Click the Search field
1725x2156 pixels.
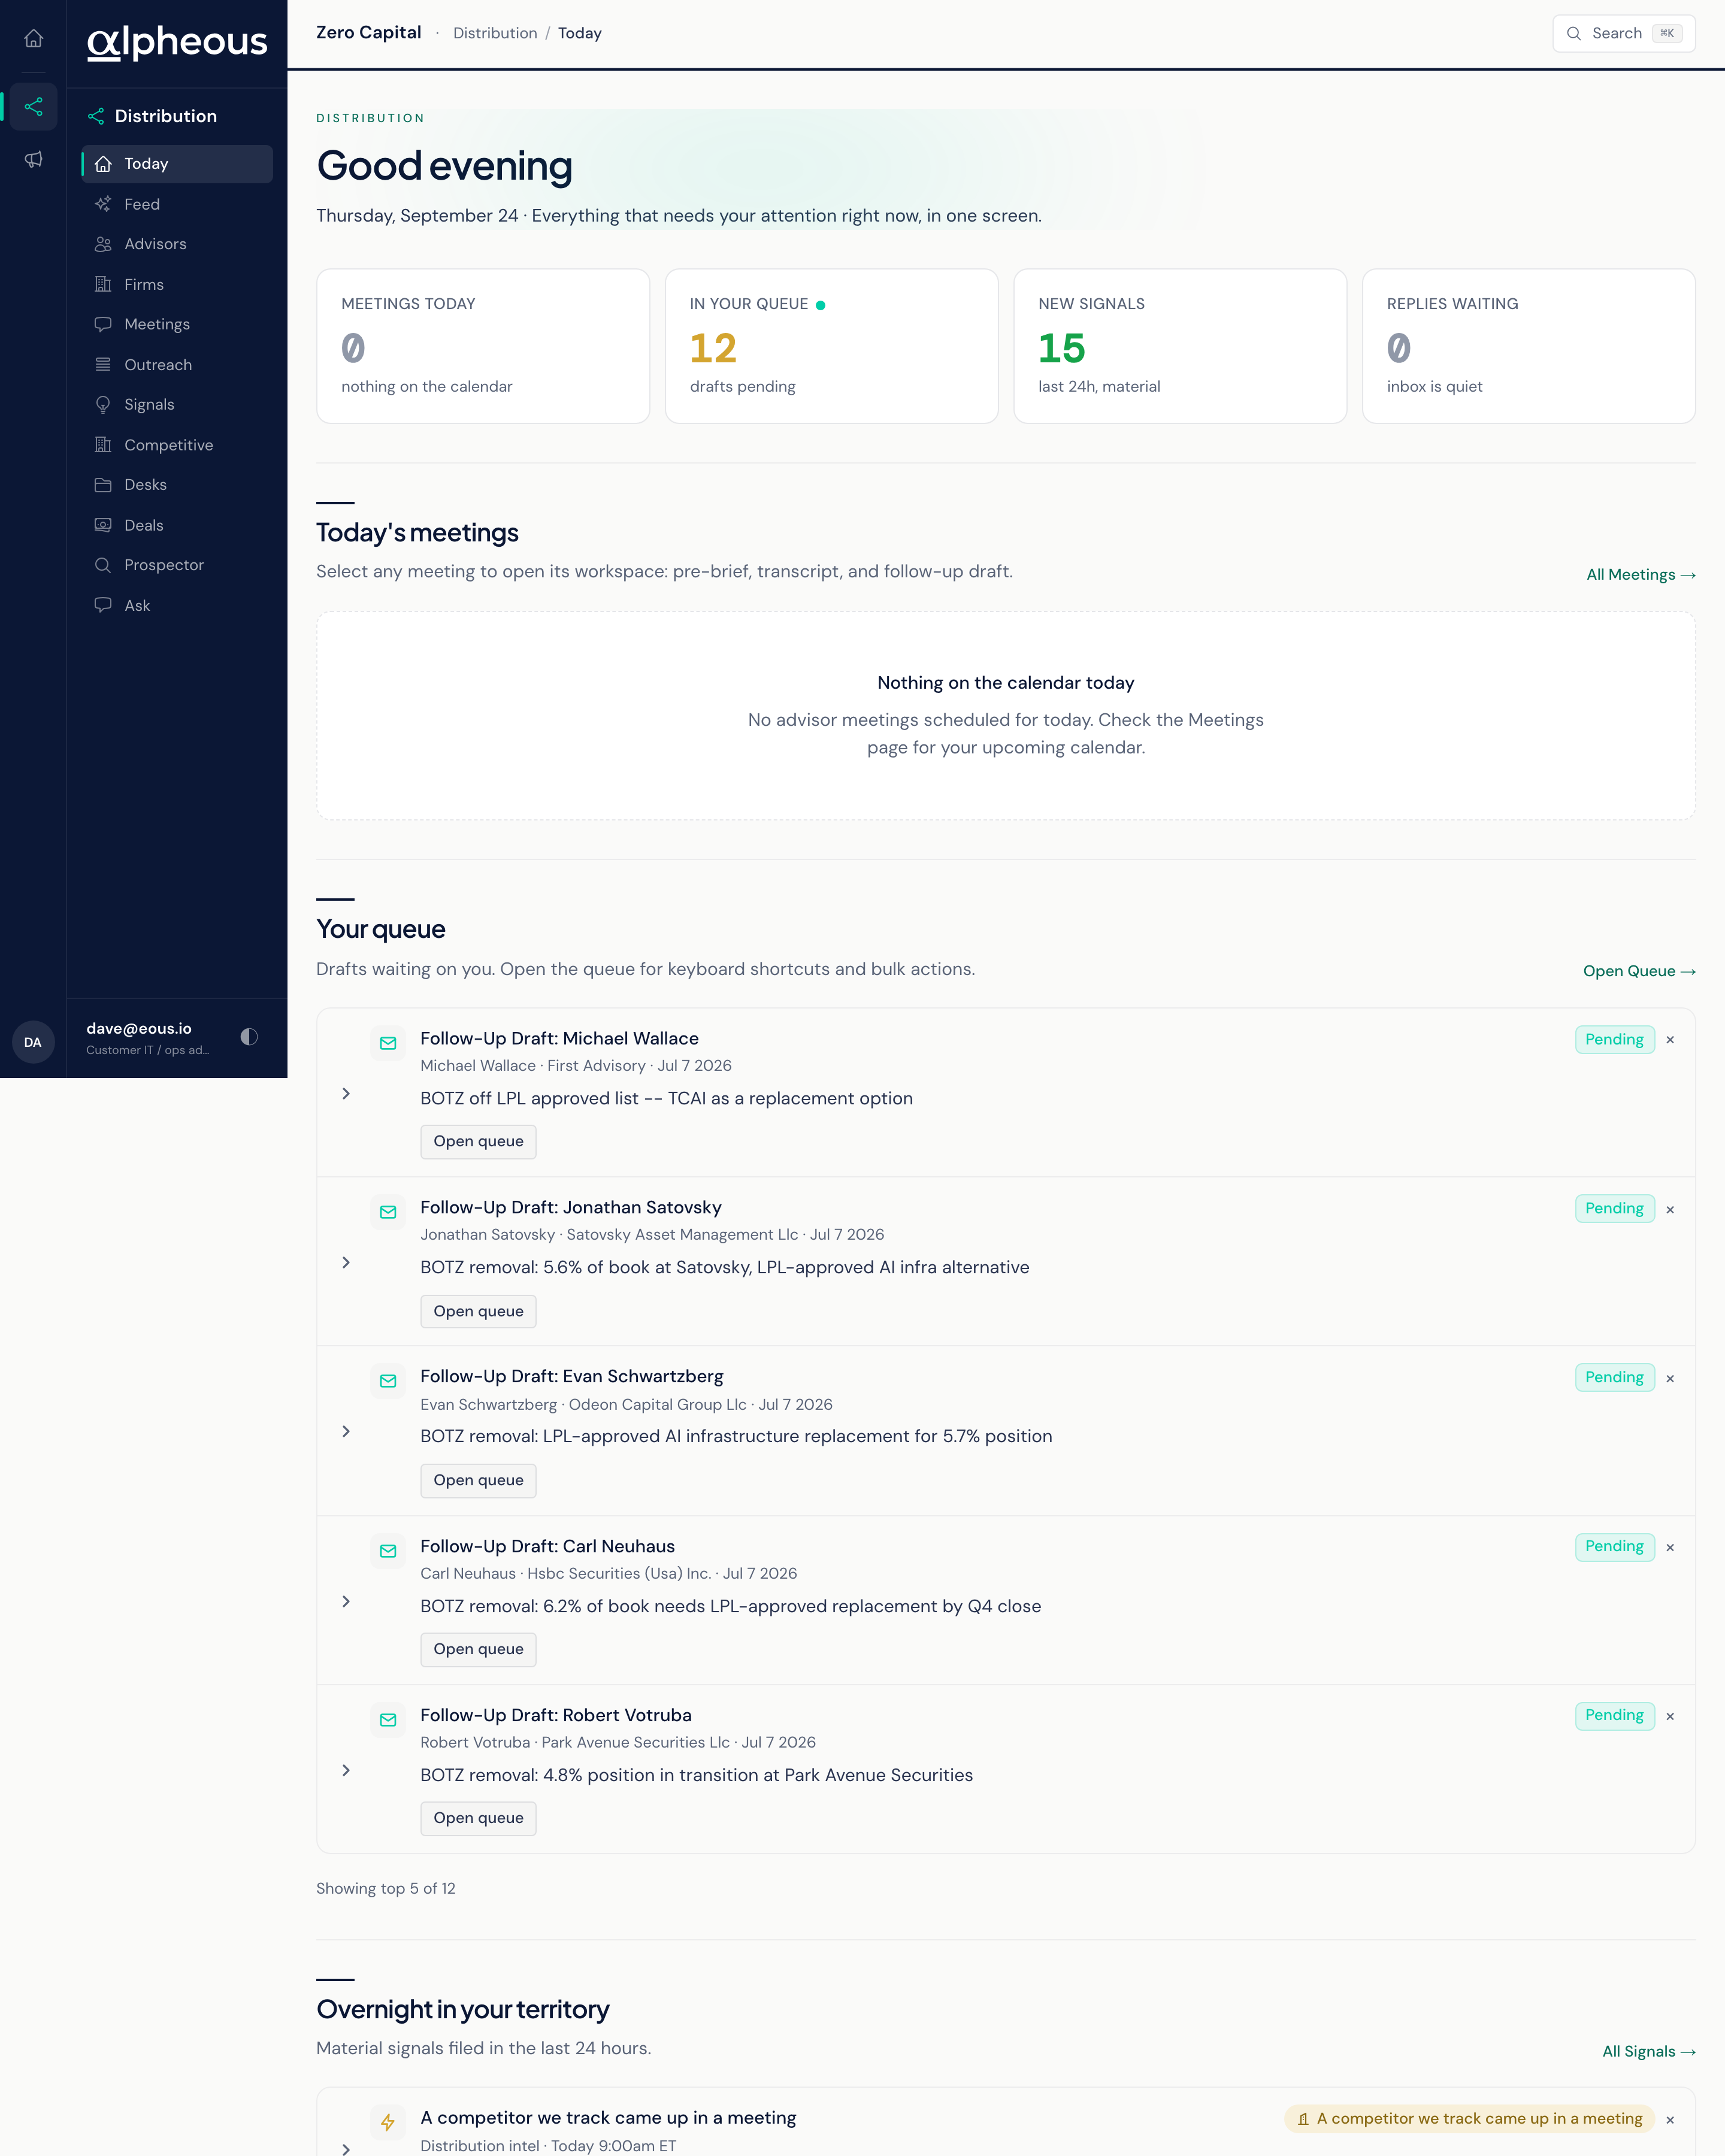(1623, 33)
